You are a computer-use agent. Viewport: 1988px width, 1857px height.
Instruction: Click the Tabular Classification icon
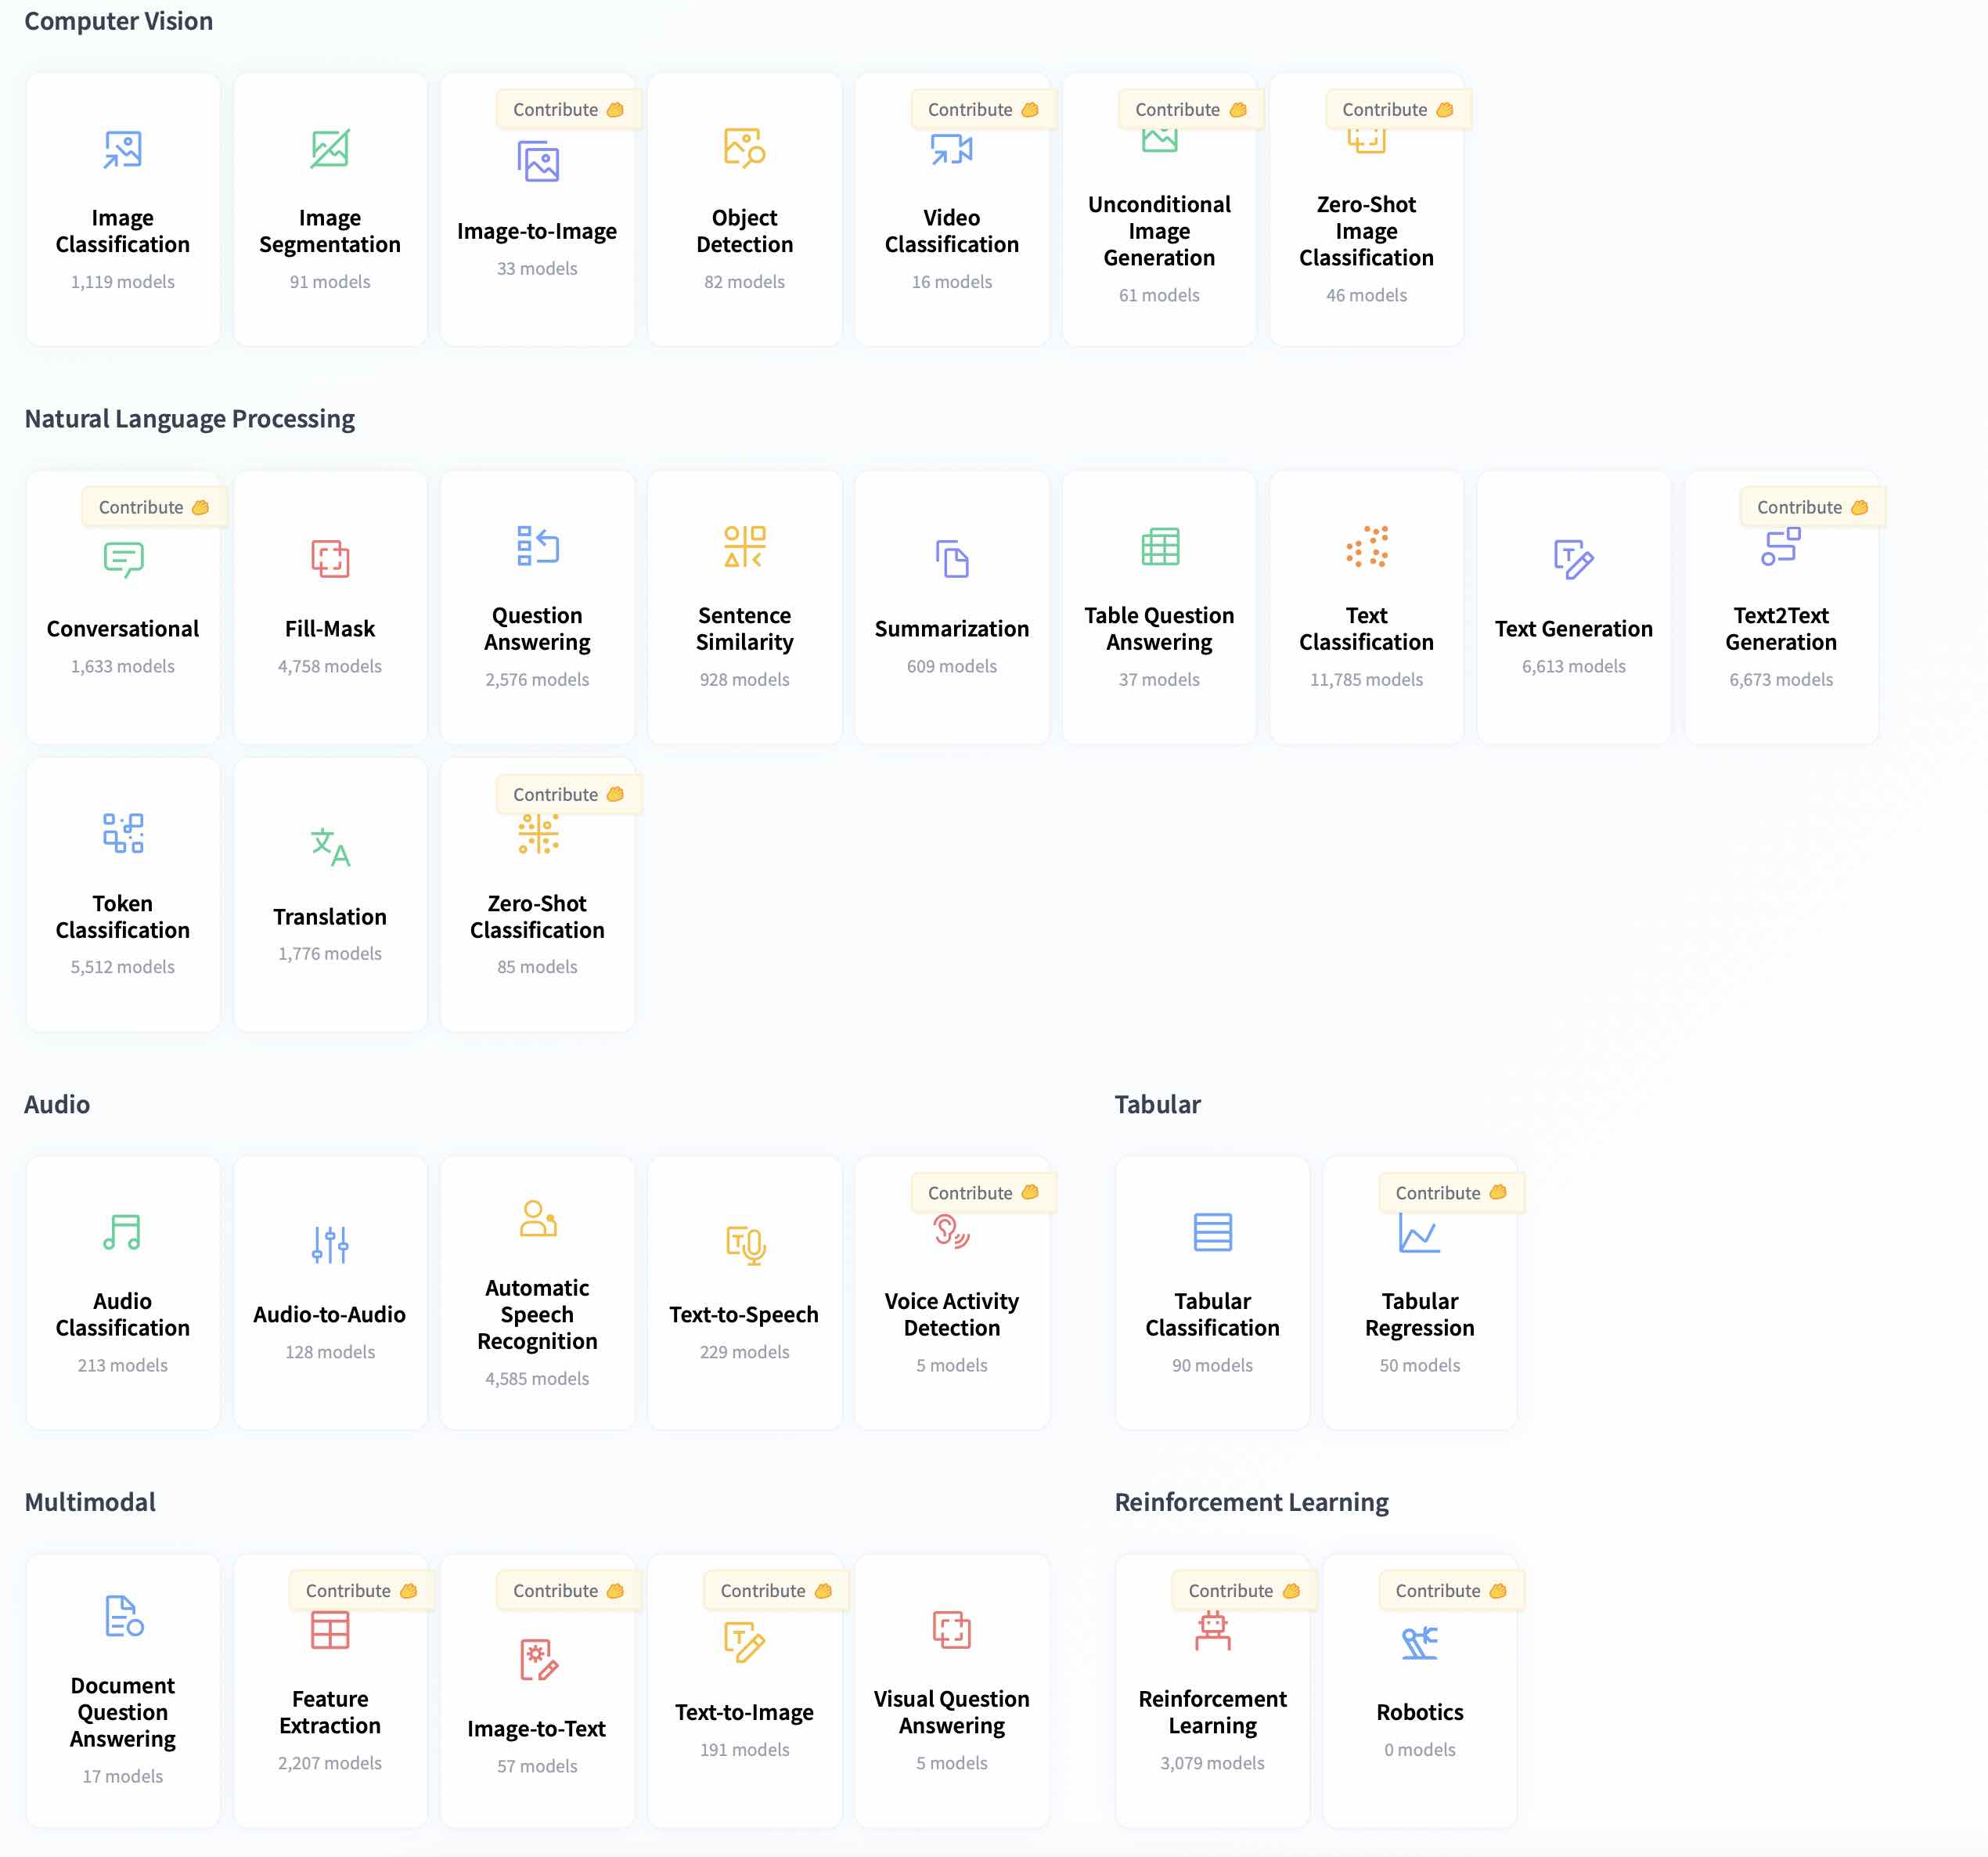tap(1212, 1231)
